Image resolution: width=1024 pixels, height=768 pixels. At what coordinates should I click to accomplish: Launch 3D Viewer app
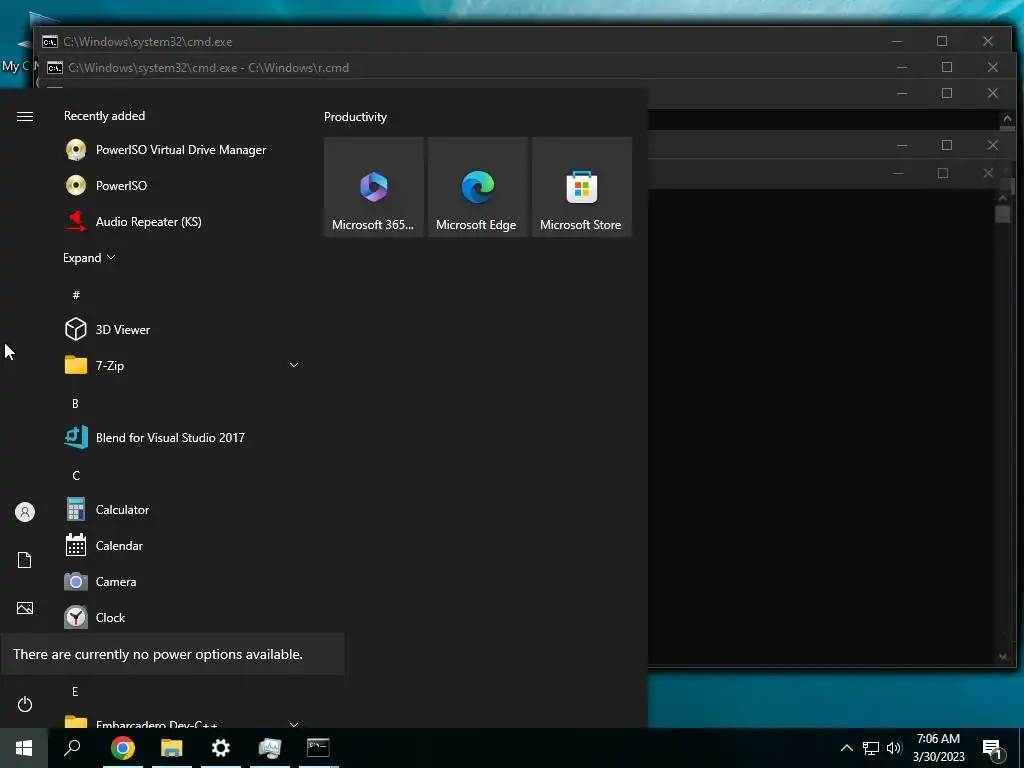coord(181,329)
